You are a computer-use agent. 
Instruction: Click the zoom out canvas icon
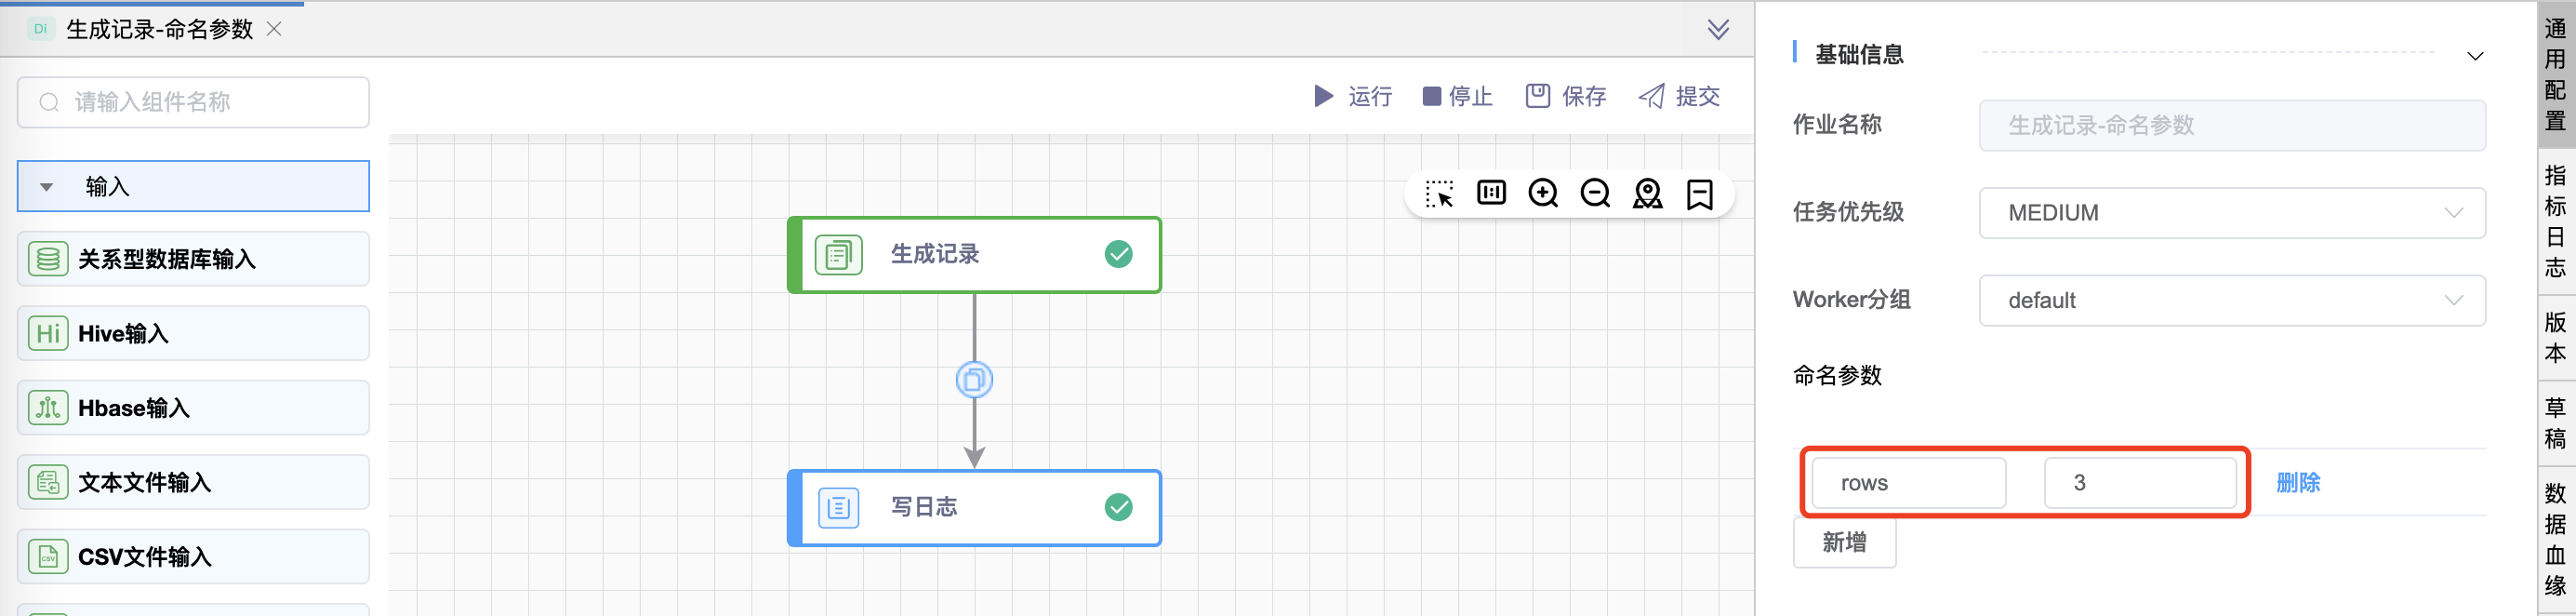pyautogui.click(x=1595, y=193)
